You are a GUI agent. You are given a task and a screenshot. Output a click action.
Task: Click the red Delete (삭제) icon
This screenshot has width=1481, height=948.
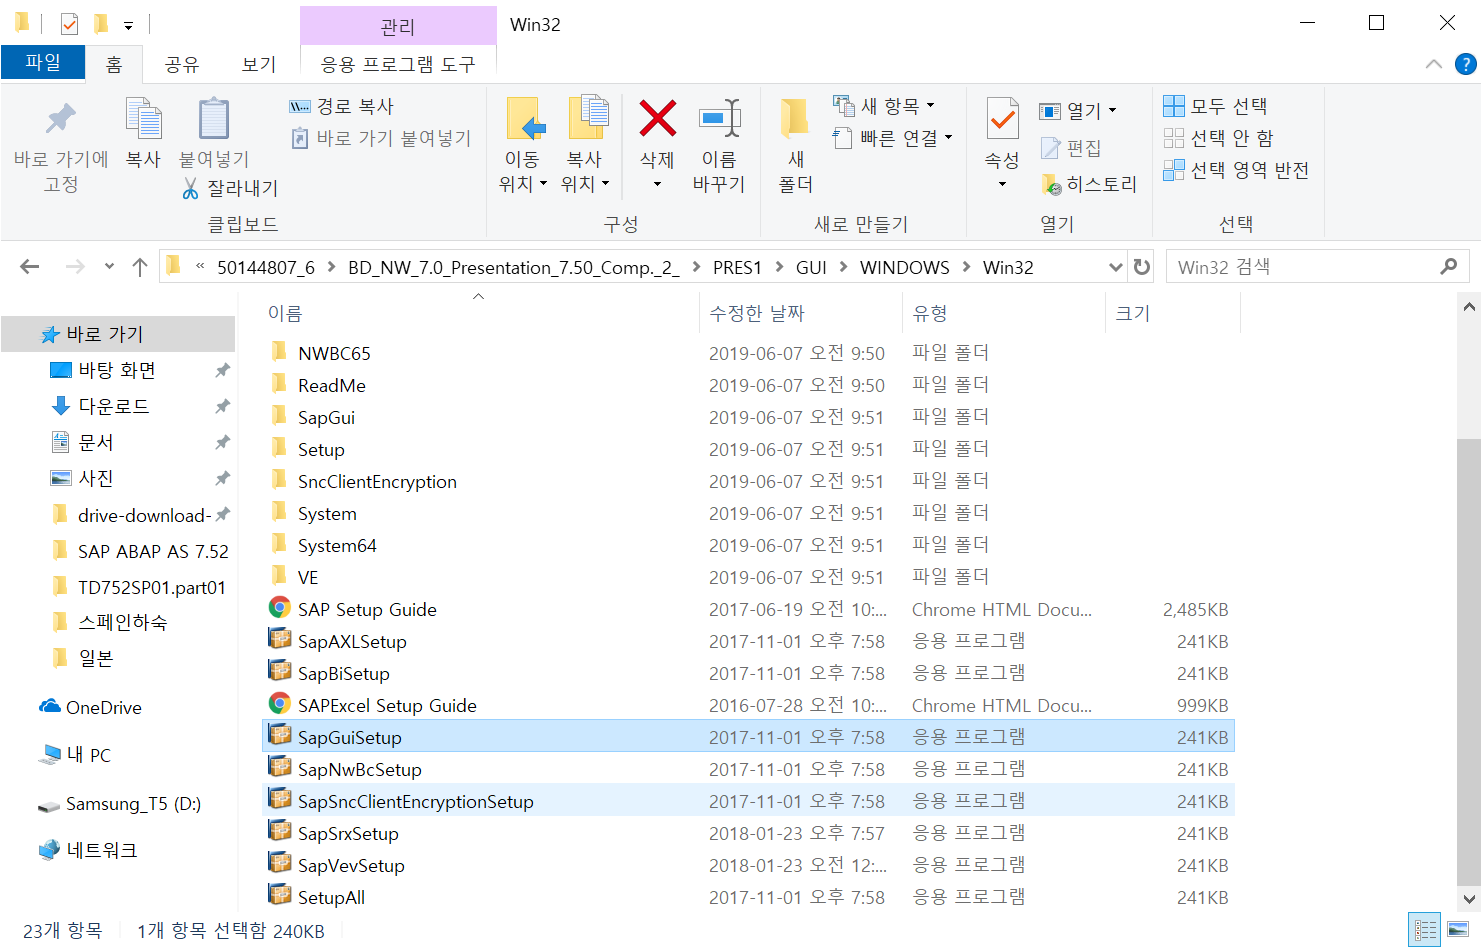[657, 118]
